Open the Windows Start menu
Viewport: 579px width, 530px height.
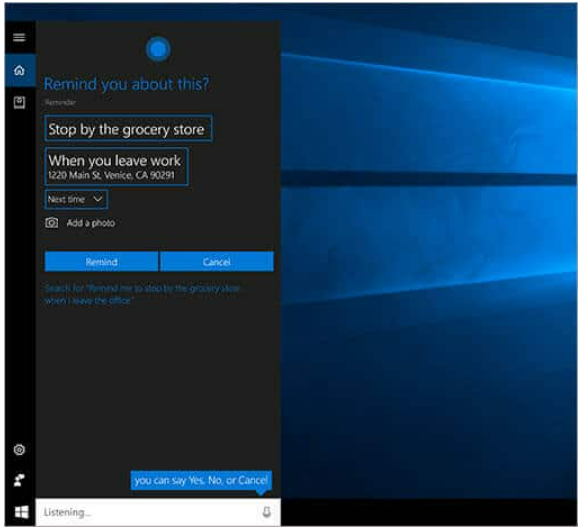[21, 512]
